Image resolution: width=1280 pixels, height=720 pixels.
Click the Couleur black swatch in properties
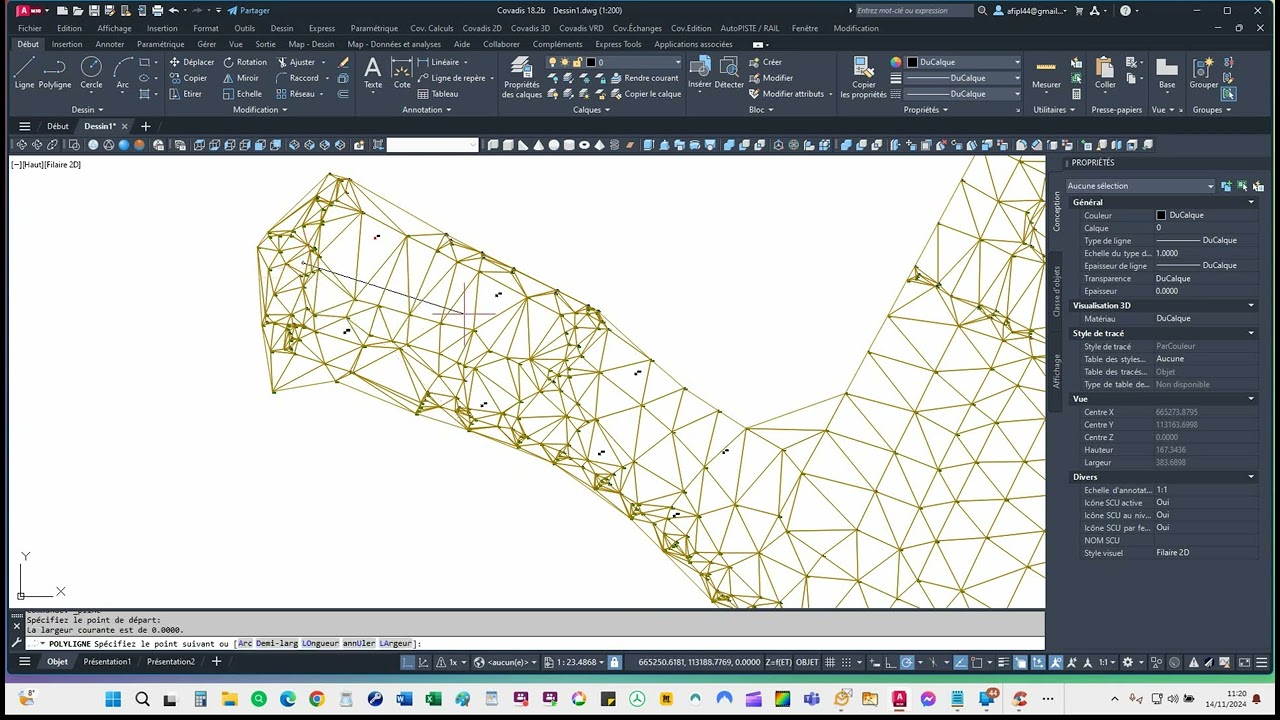[x=1161, y=215]
